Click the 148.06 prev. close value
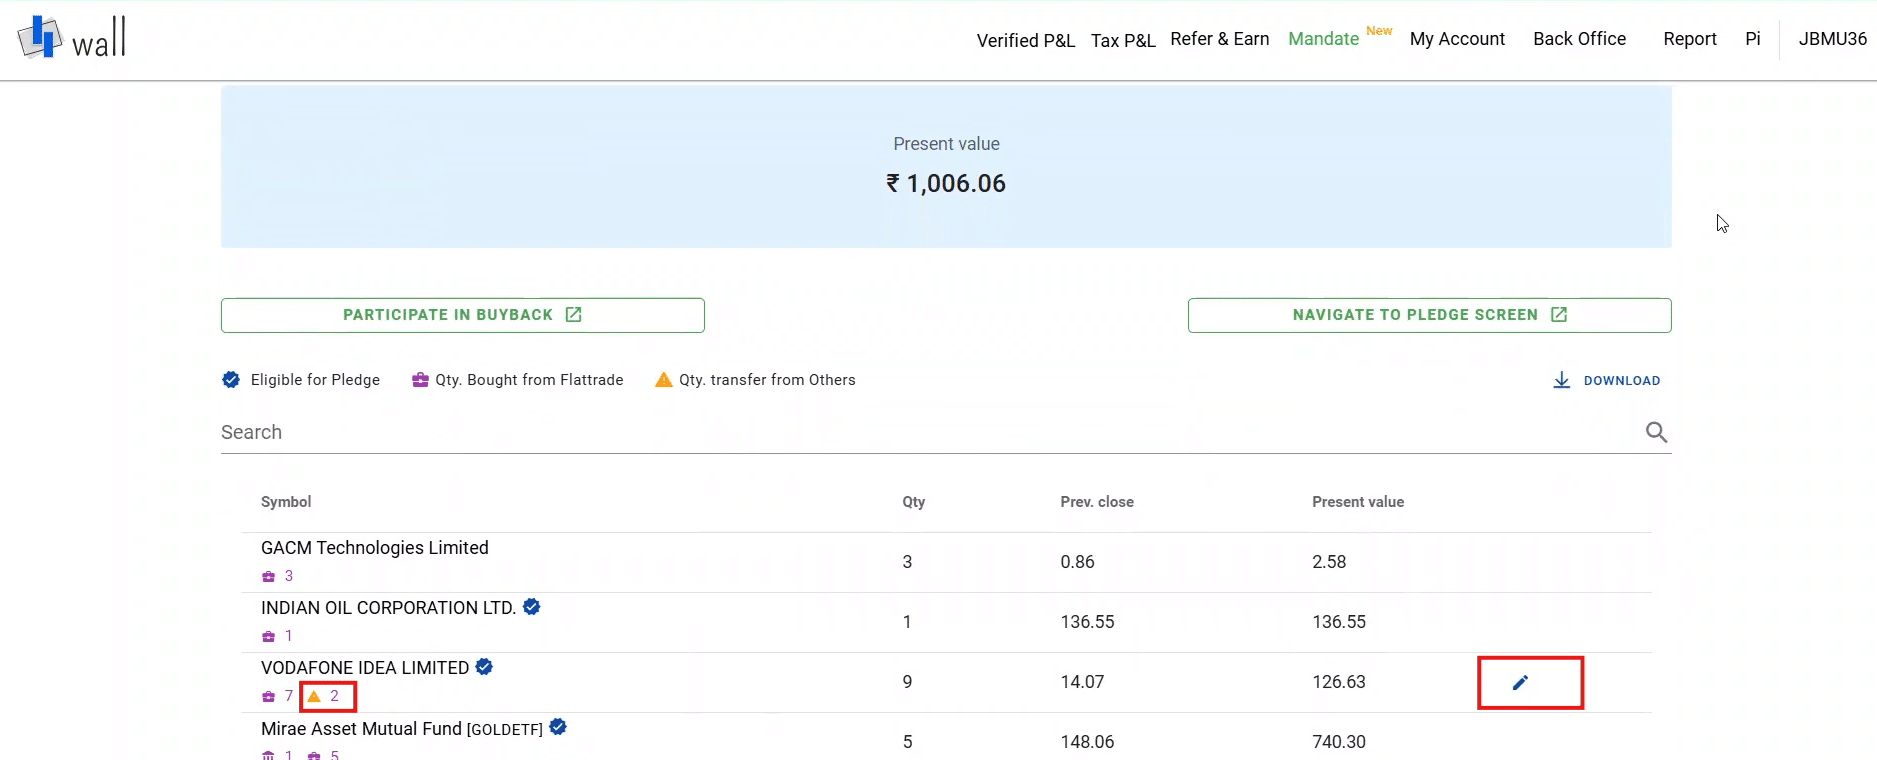Screen dimensions: 1877x760 click(x=1087, y=742)
